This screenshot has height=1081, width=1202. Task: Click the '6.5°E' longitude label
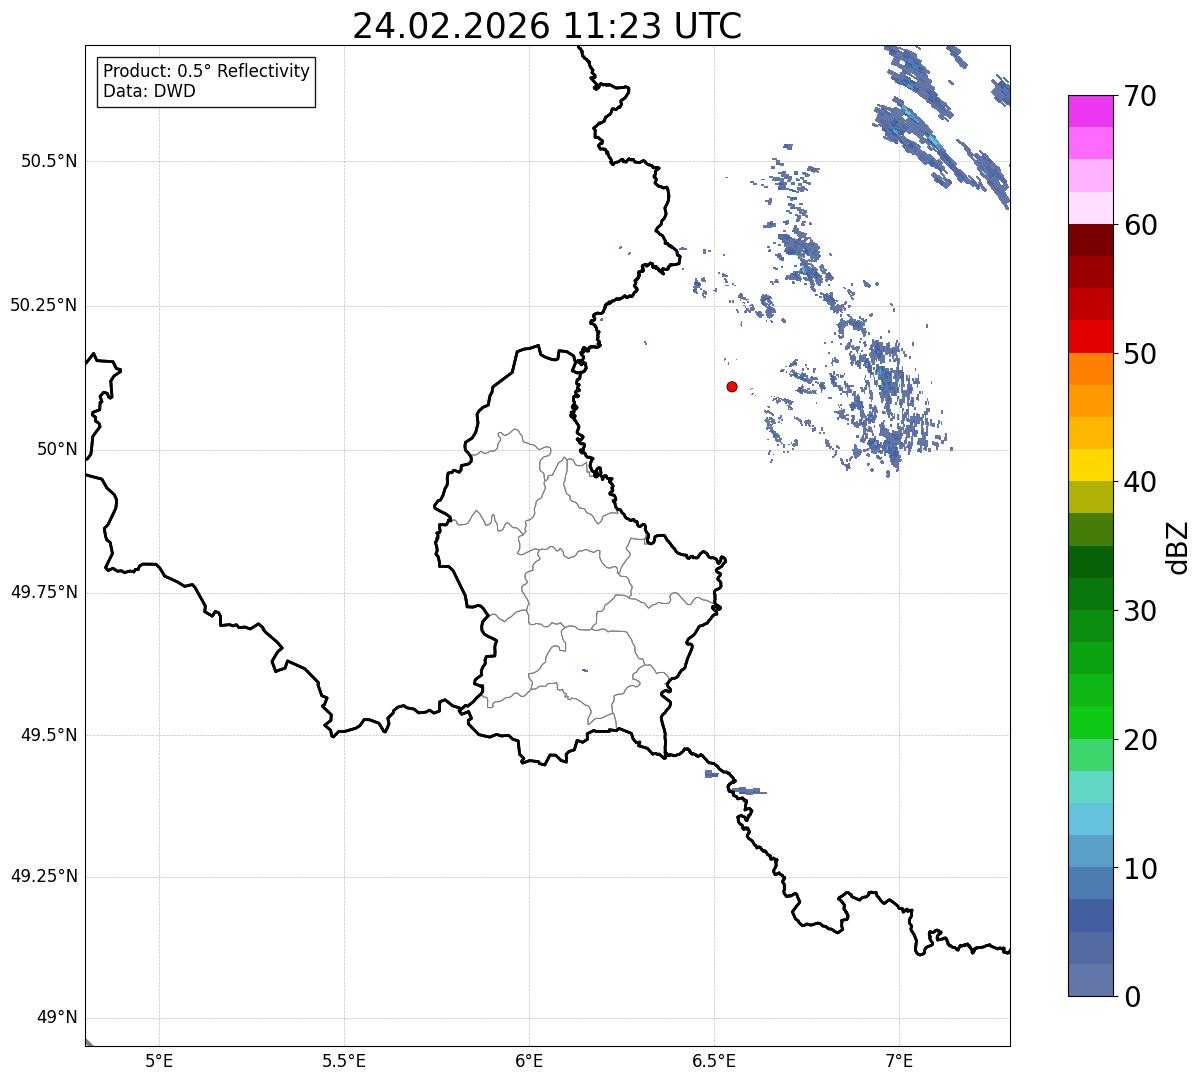[714, 1061]
